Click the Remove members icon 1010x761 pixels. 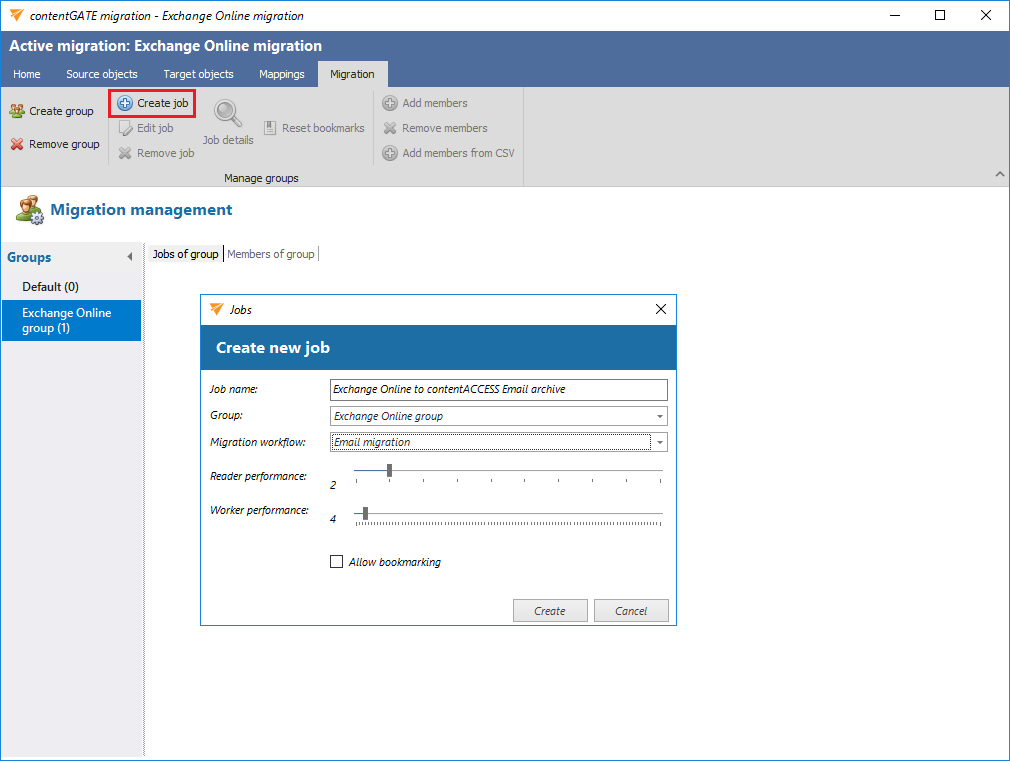coord(390,128)
